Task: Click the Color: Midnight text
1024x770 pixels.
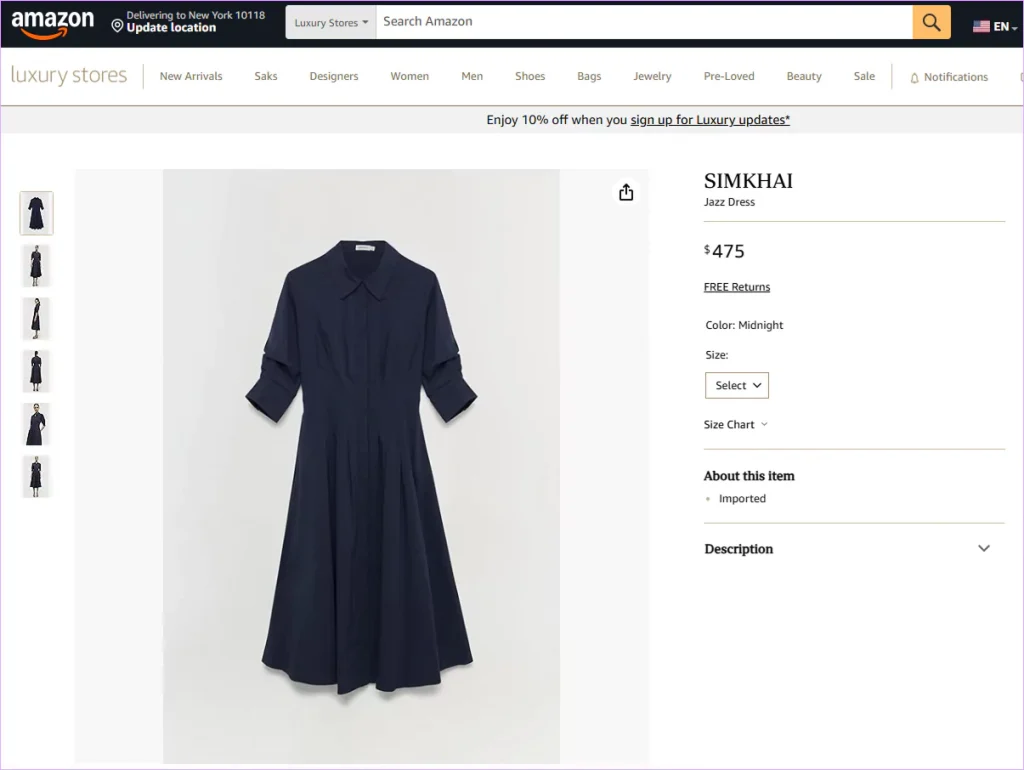Action: pos(744,325)
